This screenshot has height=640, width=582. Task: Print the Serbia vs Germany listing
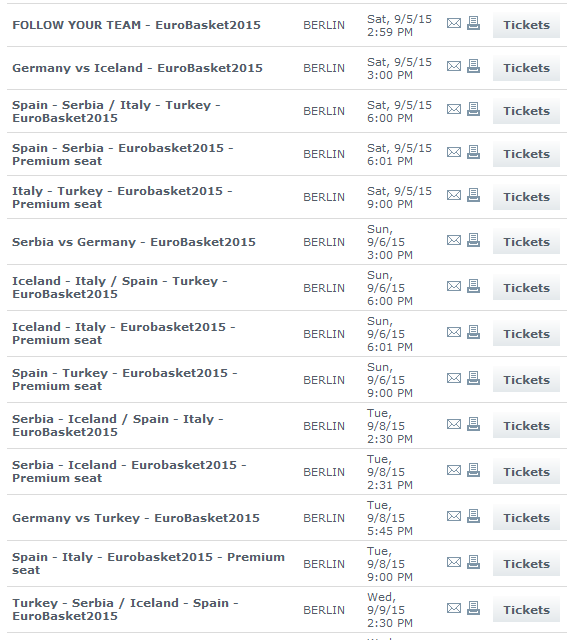pos(473,240)
